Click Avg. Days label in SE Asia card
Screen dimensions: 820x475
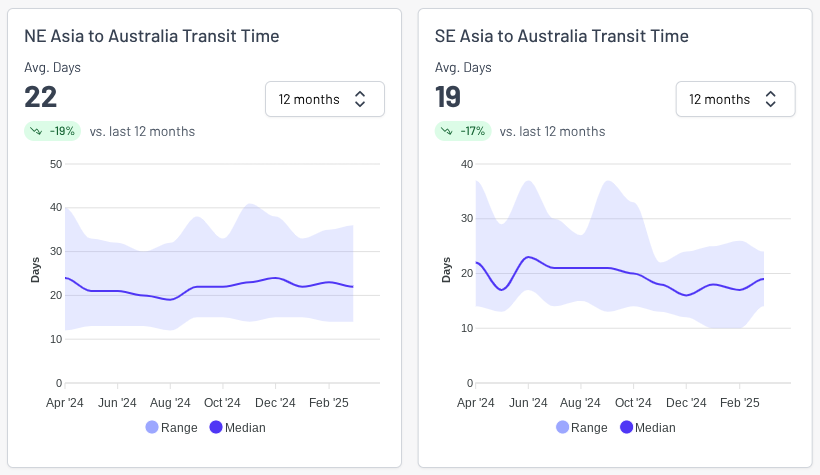[463, 67]
